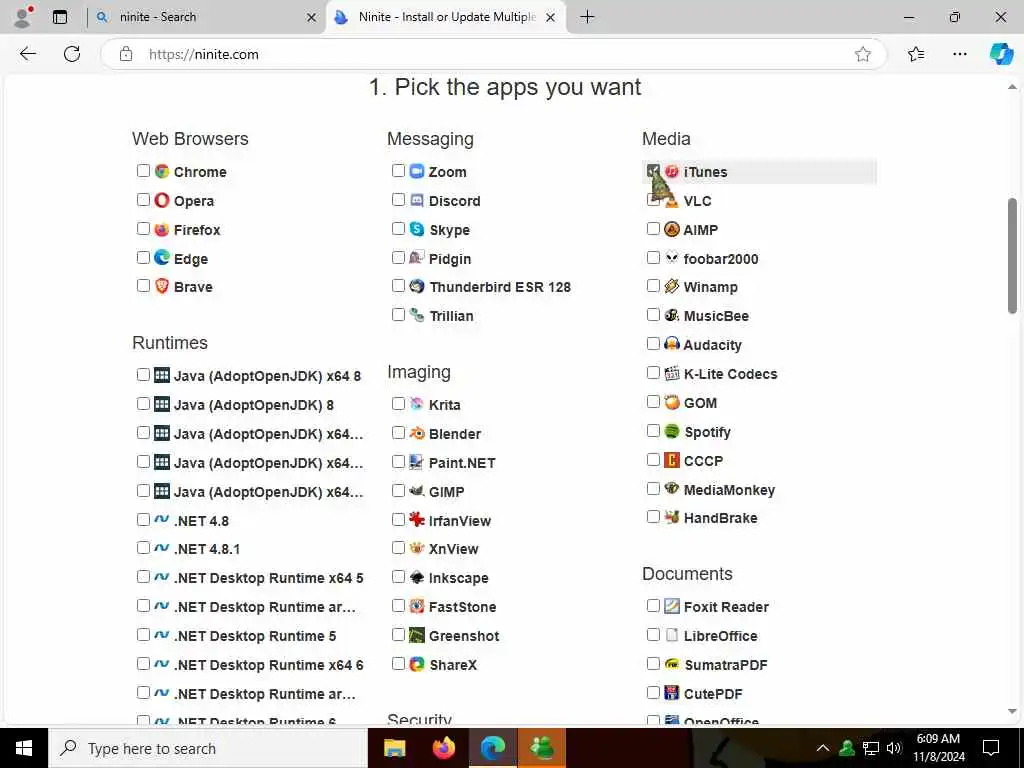The height and width of the screenshot is (768, 1024).
Task: Switch to the ninite - Search tab
Action: 206,17
